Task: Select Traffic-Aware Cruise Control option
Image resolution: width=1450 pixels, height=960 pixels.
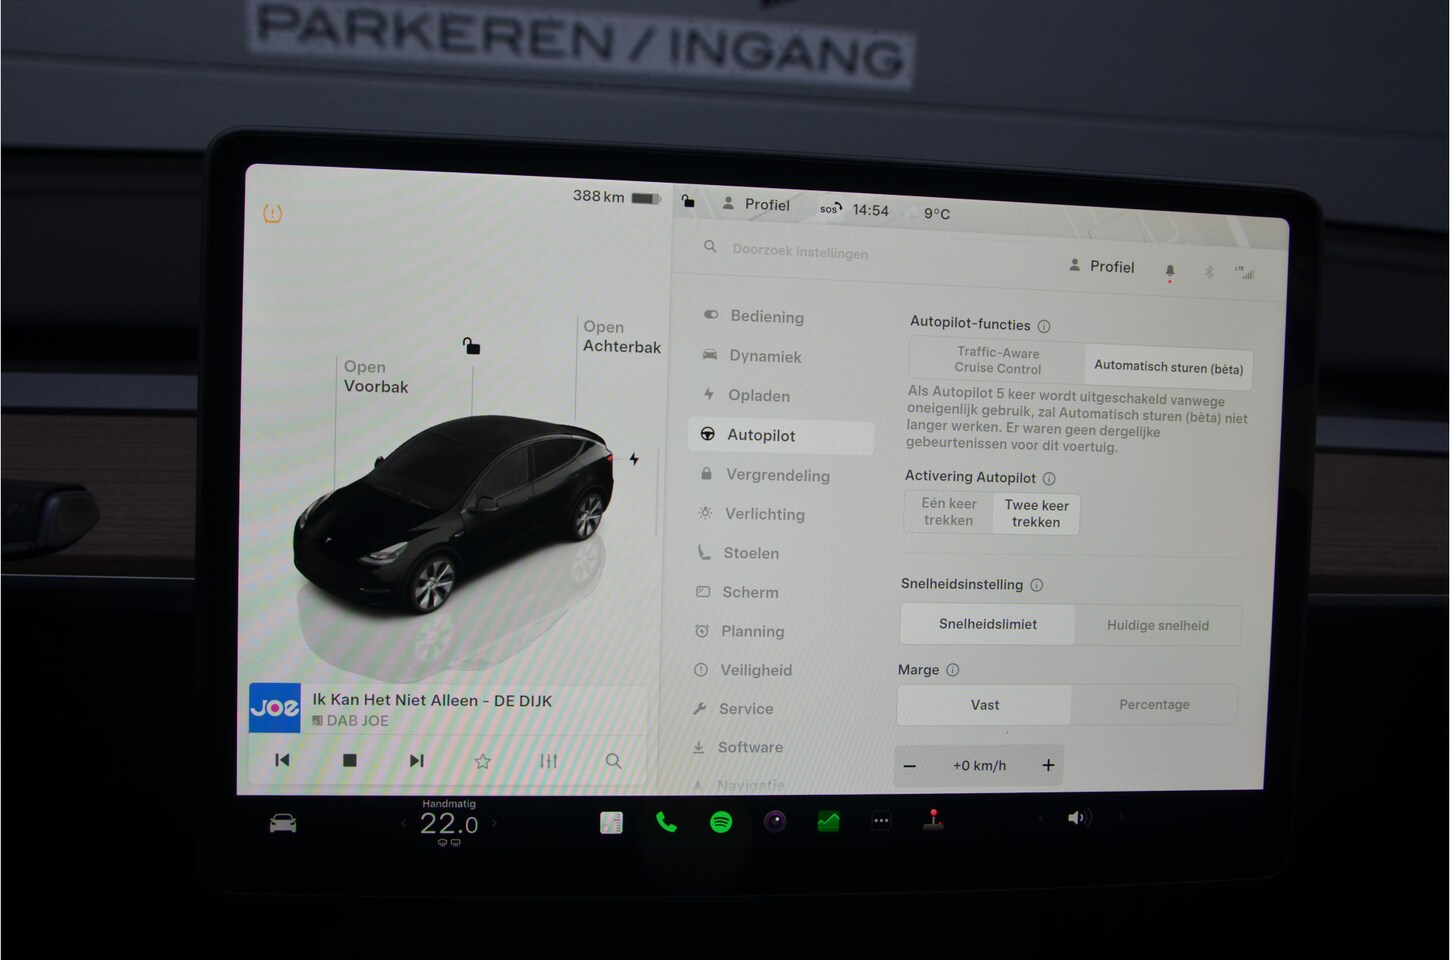Action: click(x=997, y=360)
